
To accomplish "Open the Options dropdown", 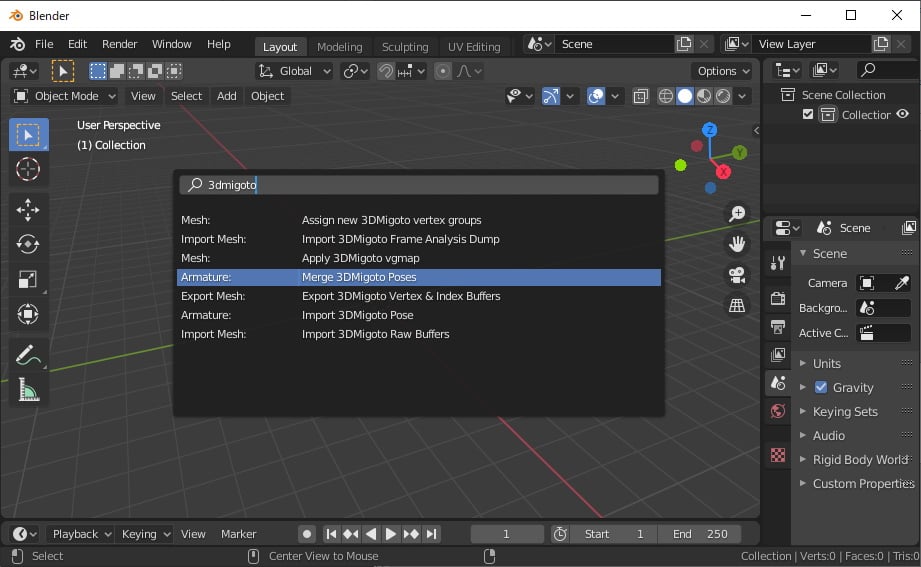I will (722, 71).
